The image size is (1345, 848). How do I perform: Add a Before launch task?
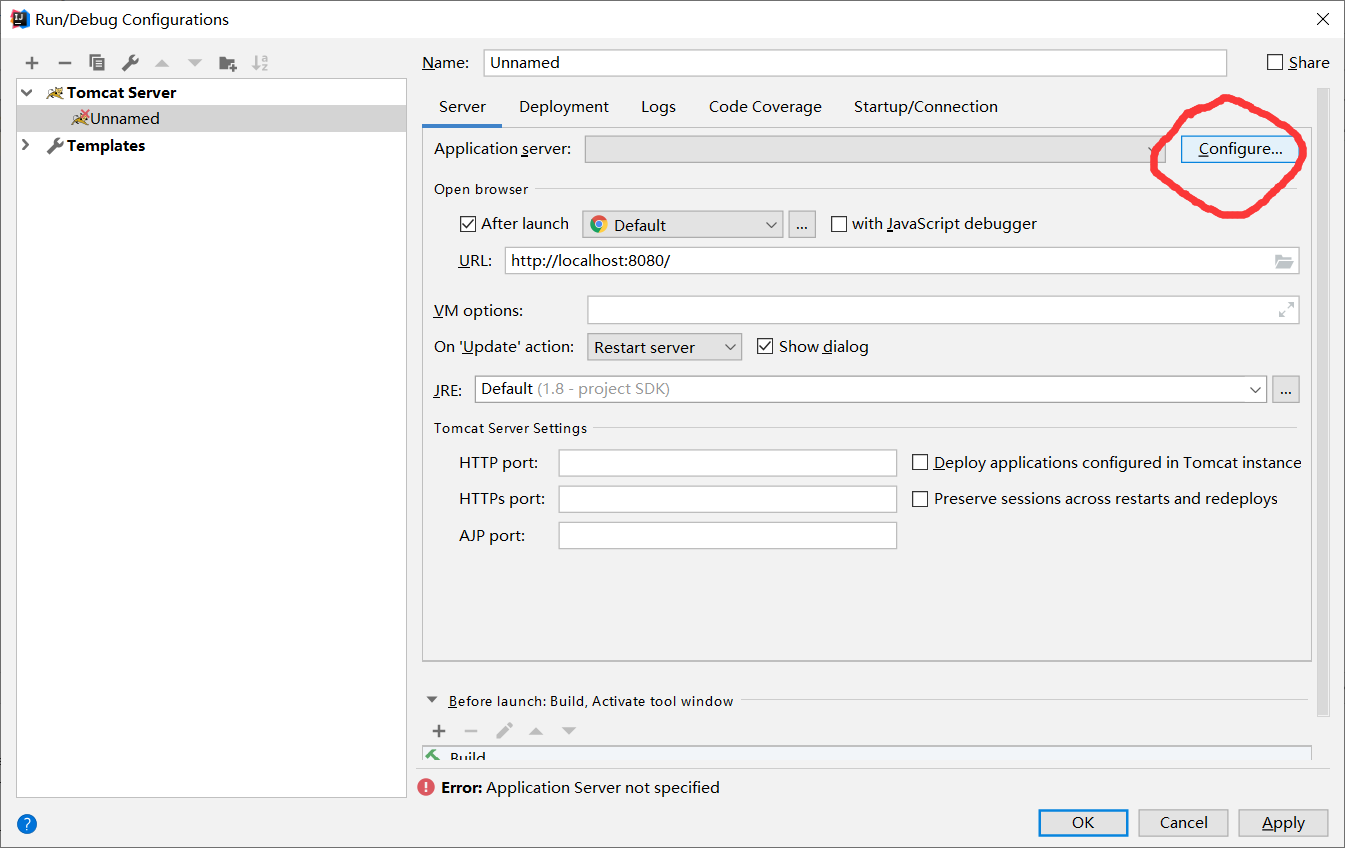pos(439,731)
